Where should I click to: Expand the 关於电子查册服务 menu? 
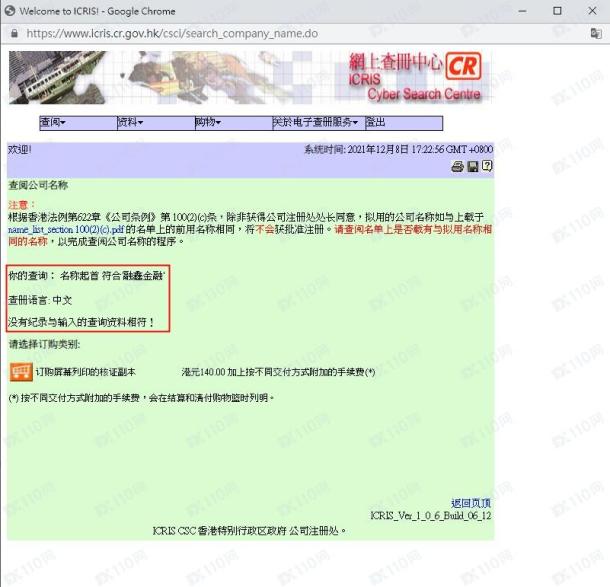click(x=315, y=123)
